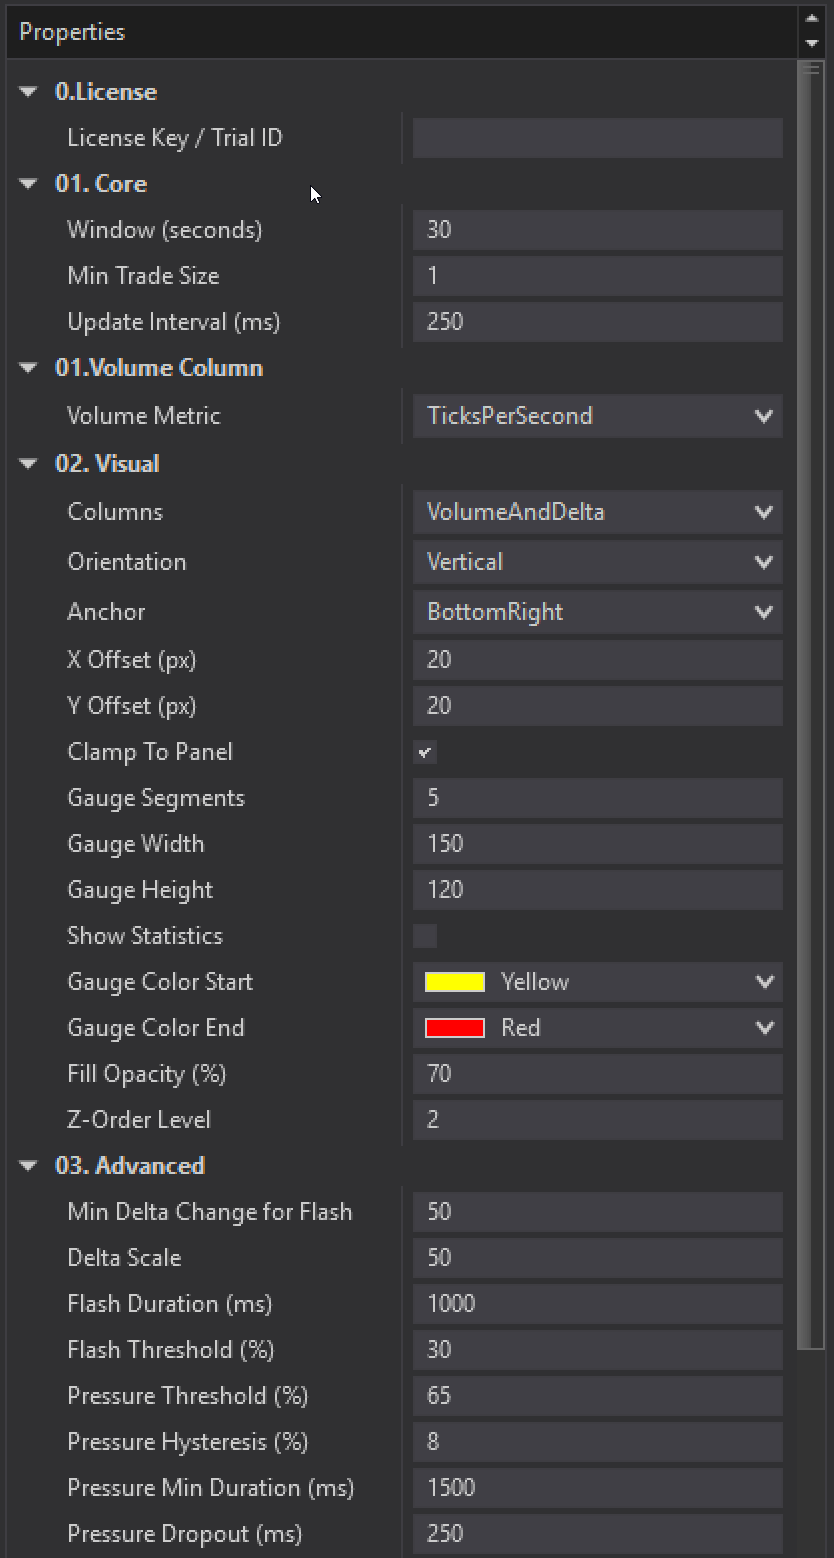Click the yellow Gauge Color Start swatch
The height and width of the screenshot is (1558, 834).
click(x=455, y=982)
